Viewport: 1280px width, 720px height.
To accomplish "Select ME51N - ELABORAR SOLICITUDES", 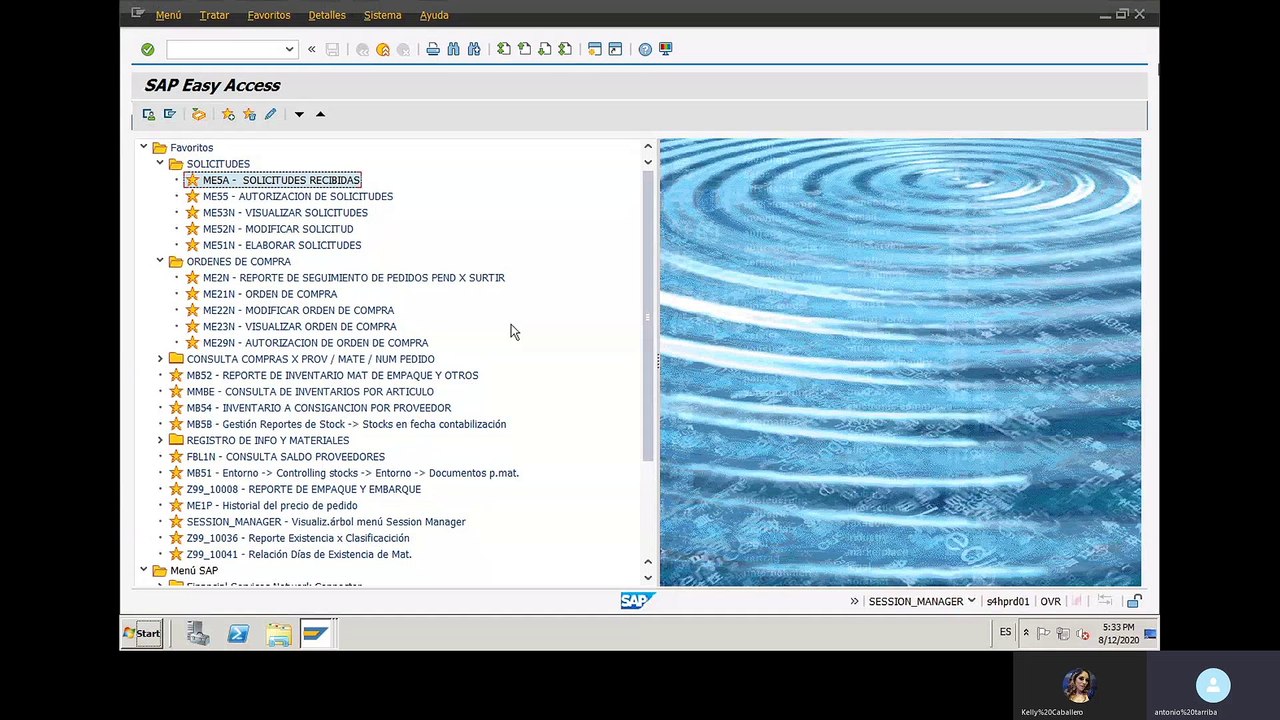I will click(282, 245).
